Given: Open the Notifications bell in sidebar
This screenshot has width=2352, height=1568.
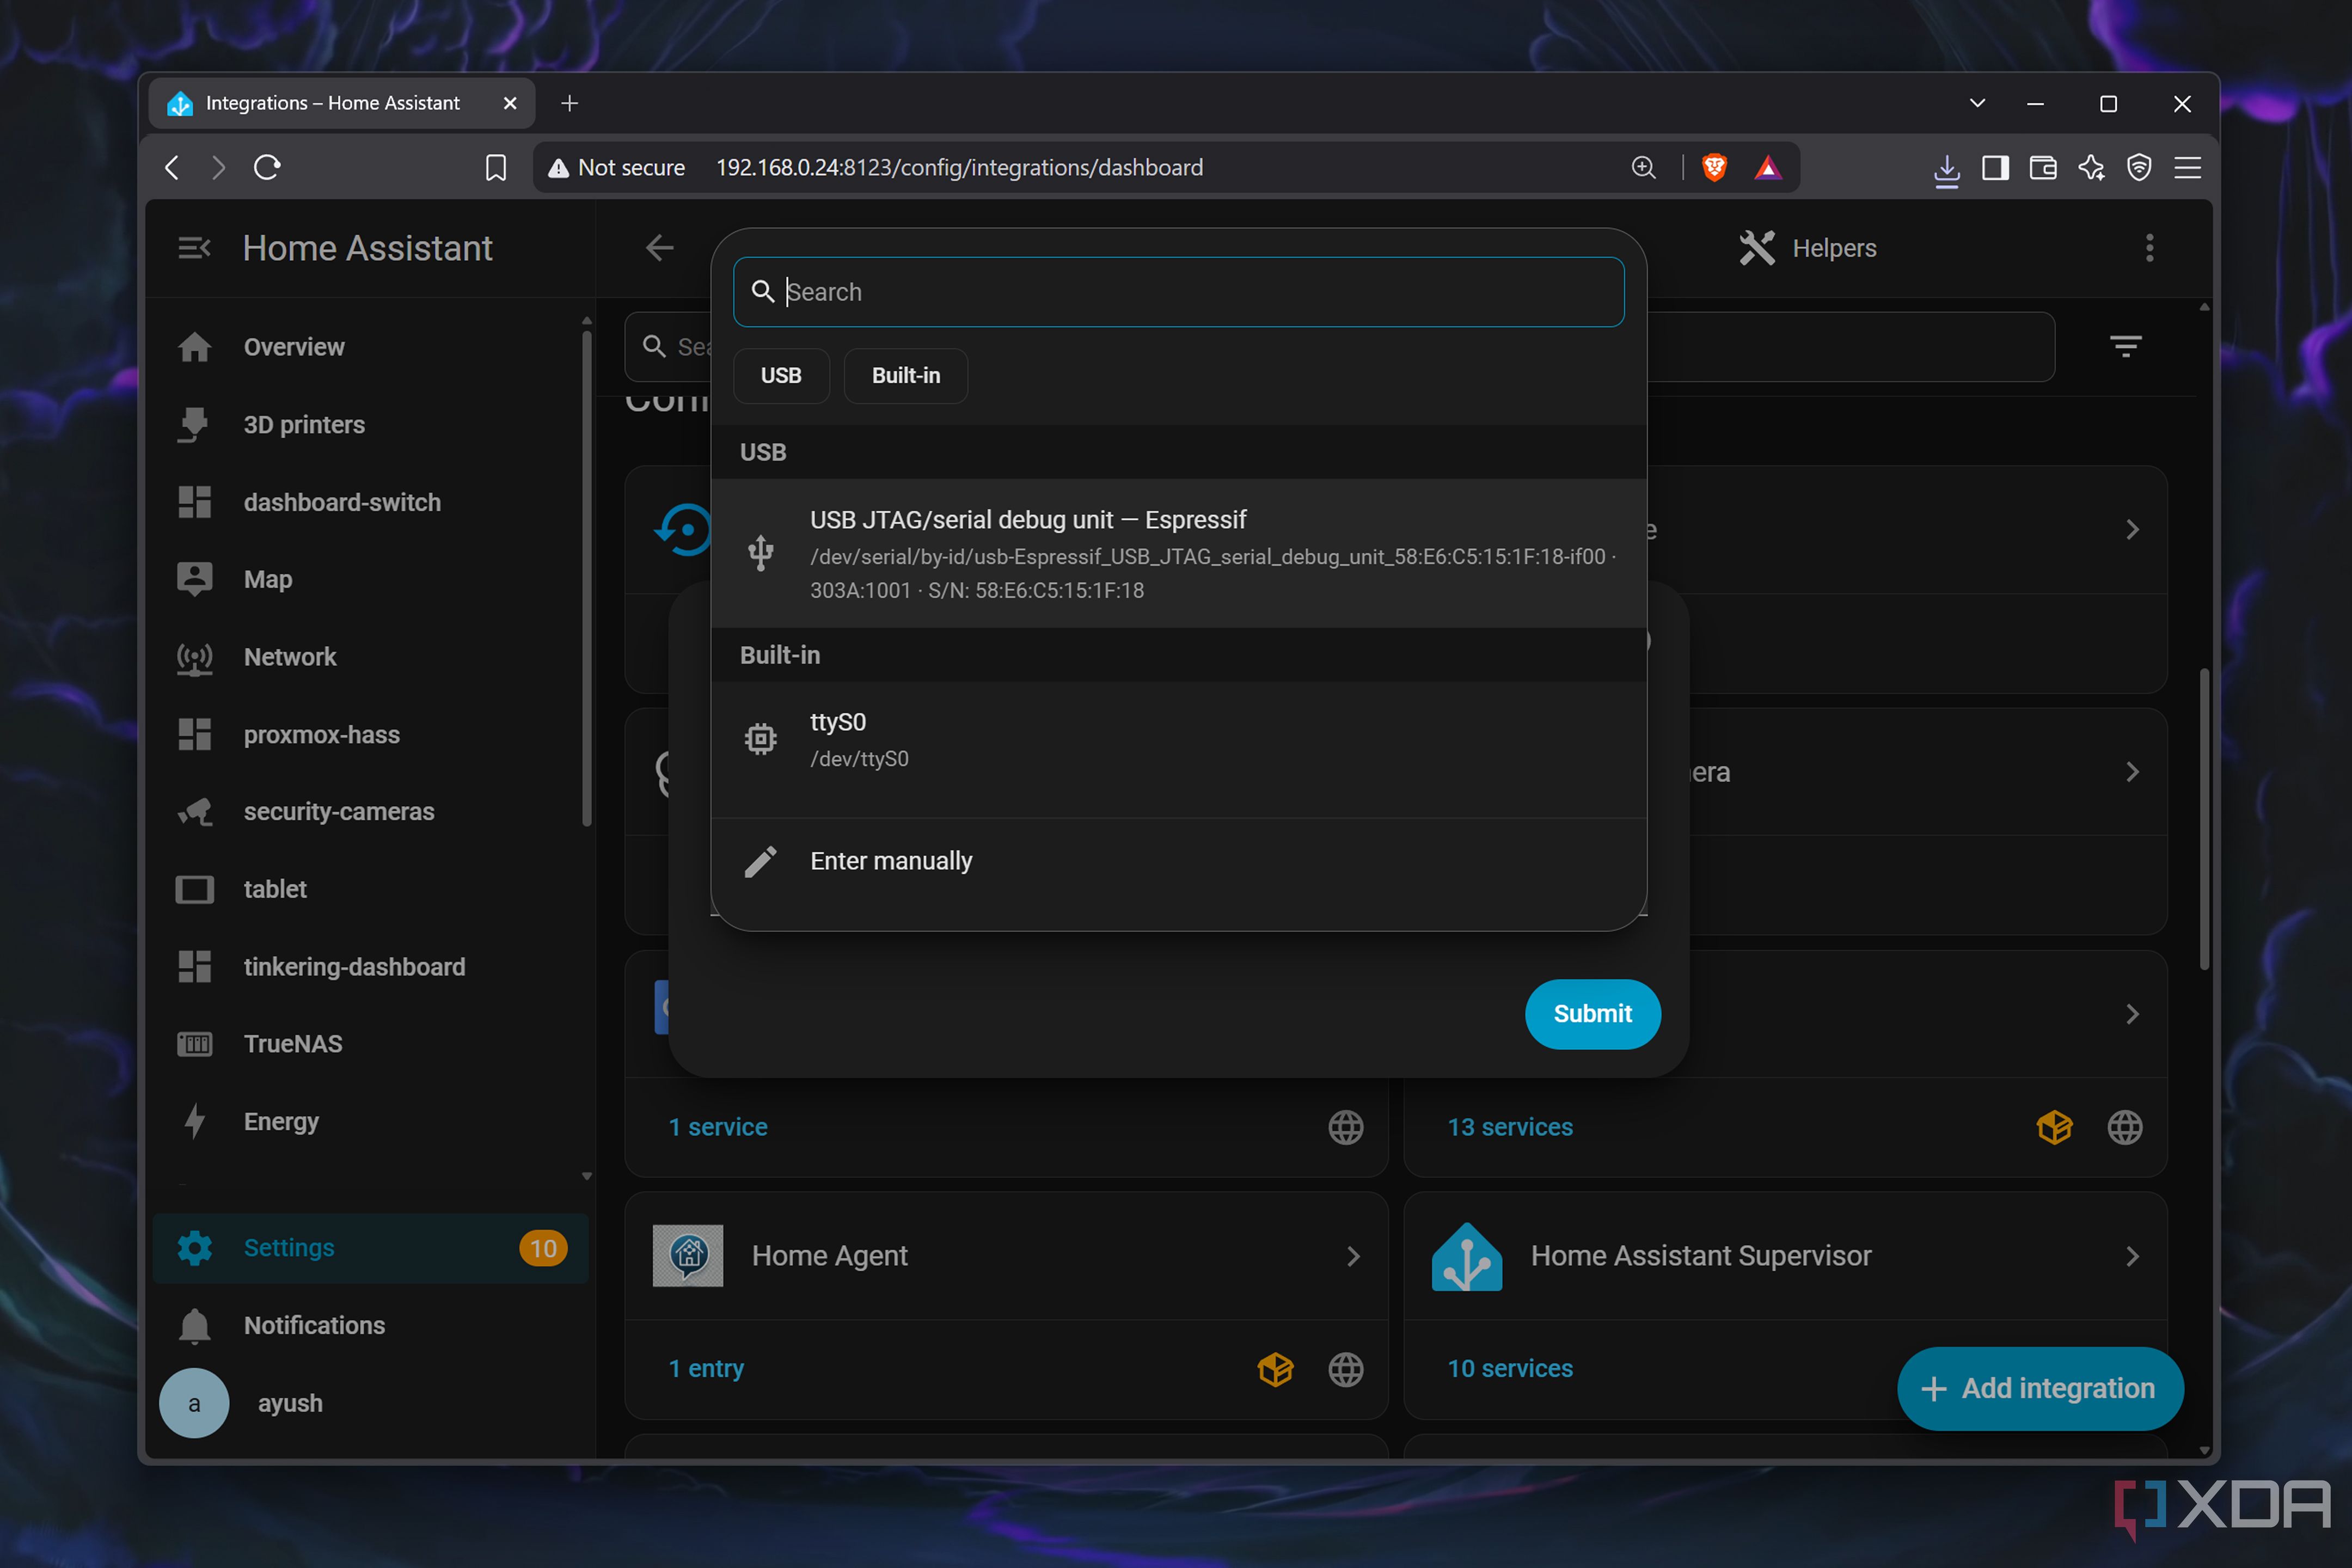Looking at the screenshot, I should (194, 1326).
